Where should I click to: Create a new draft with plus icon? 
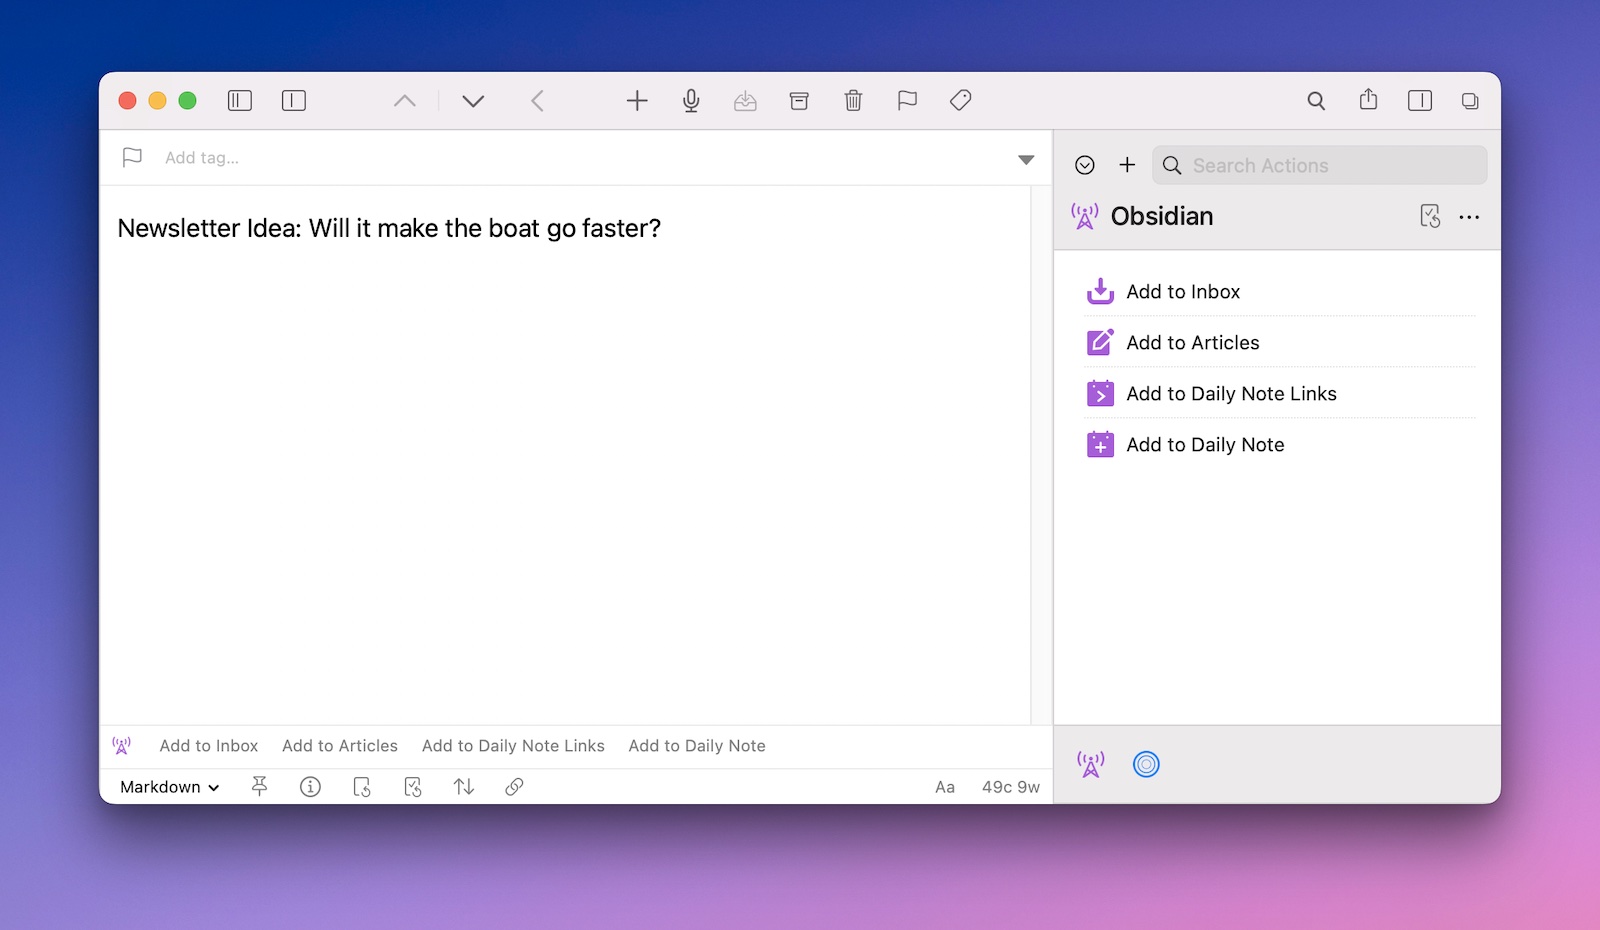coord(637,100)
